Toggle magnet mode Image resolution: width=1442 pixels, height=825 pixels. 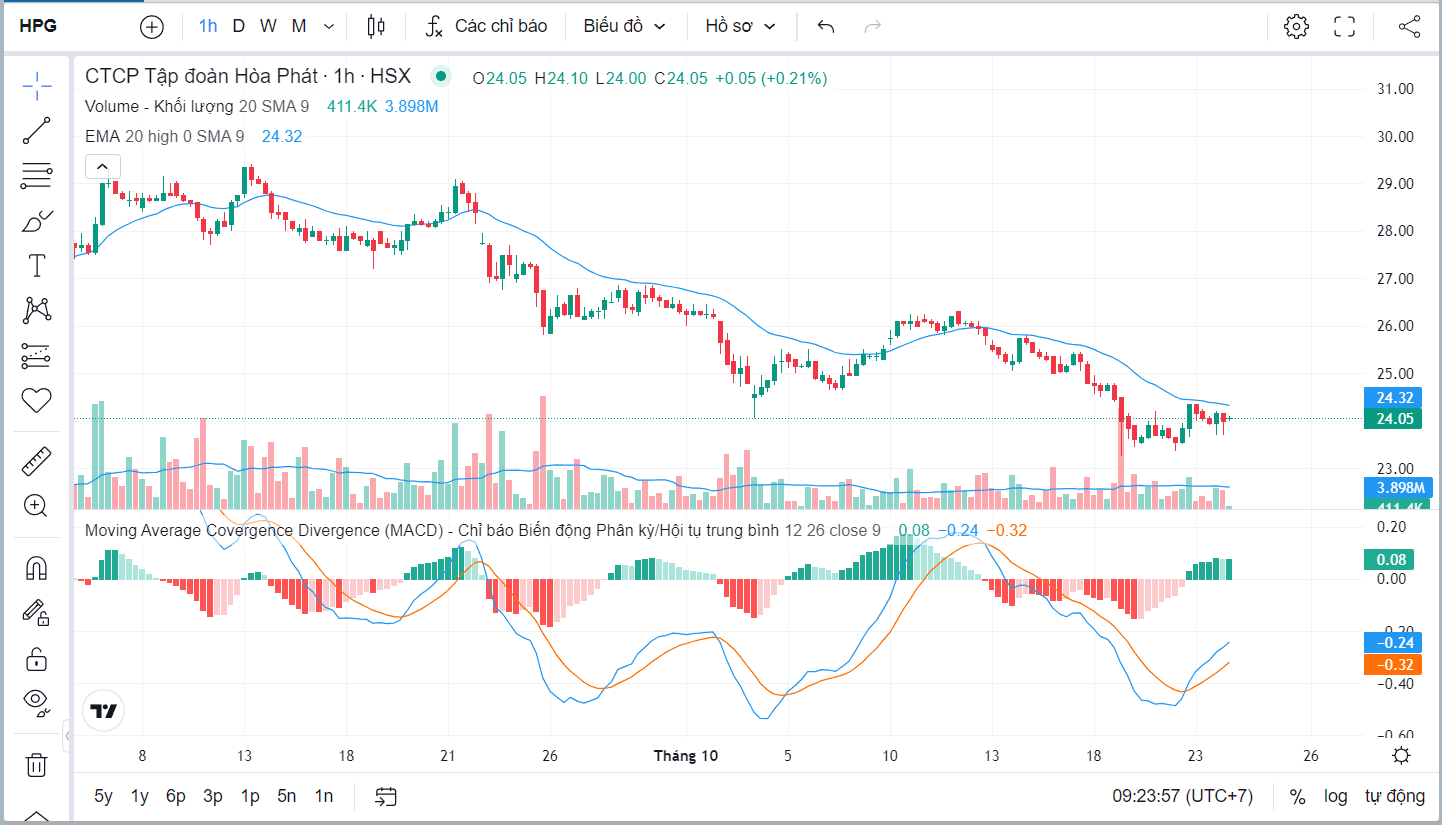[36, 569]
